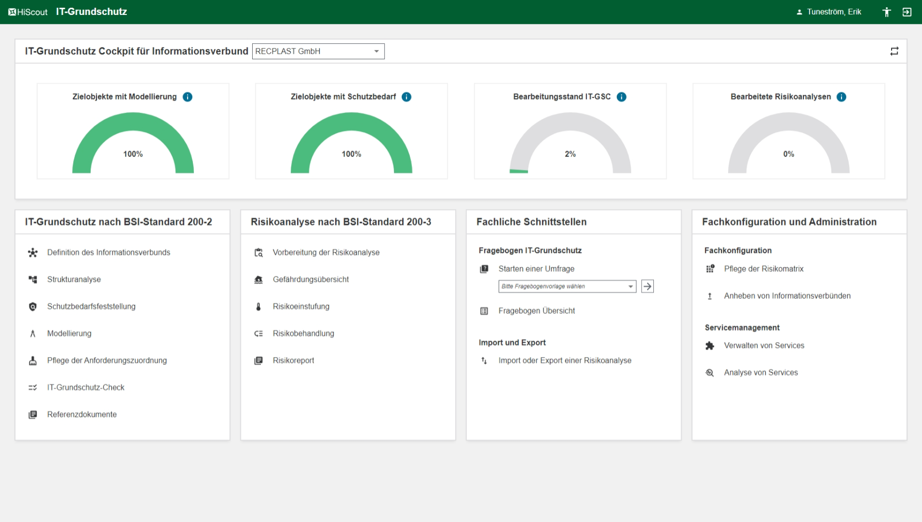Open the accessibility icon in the header
Image resolution: width=922 pixels, height=522 pixels.
pos(887,12)
